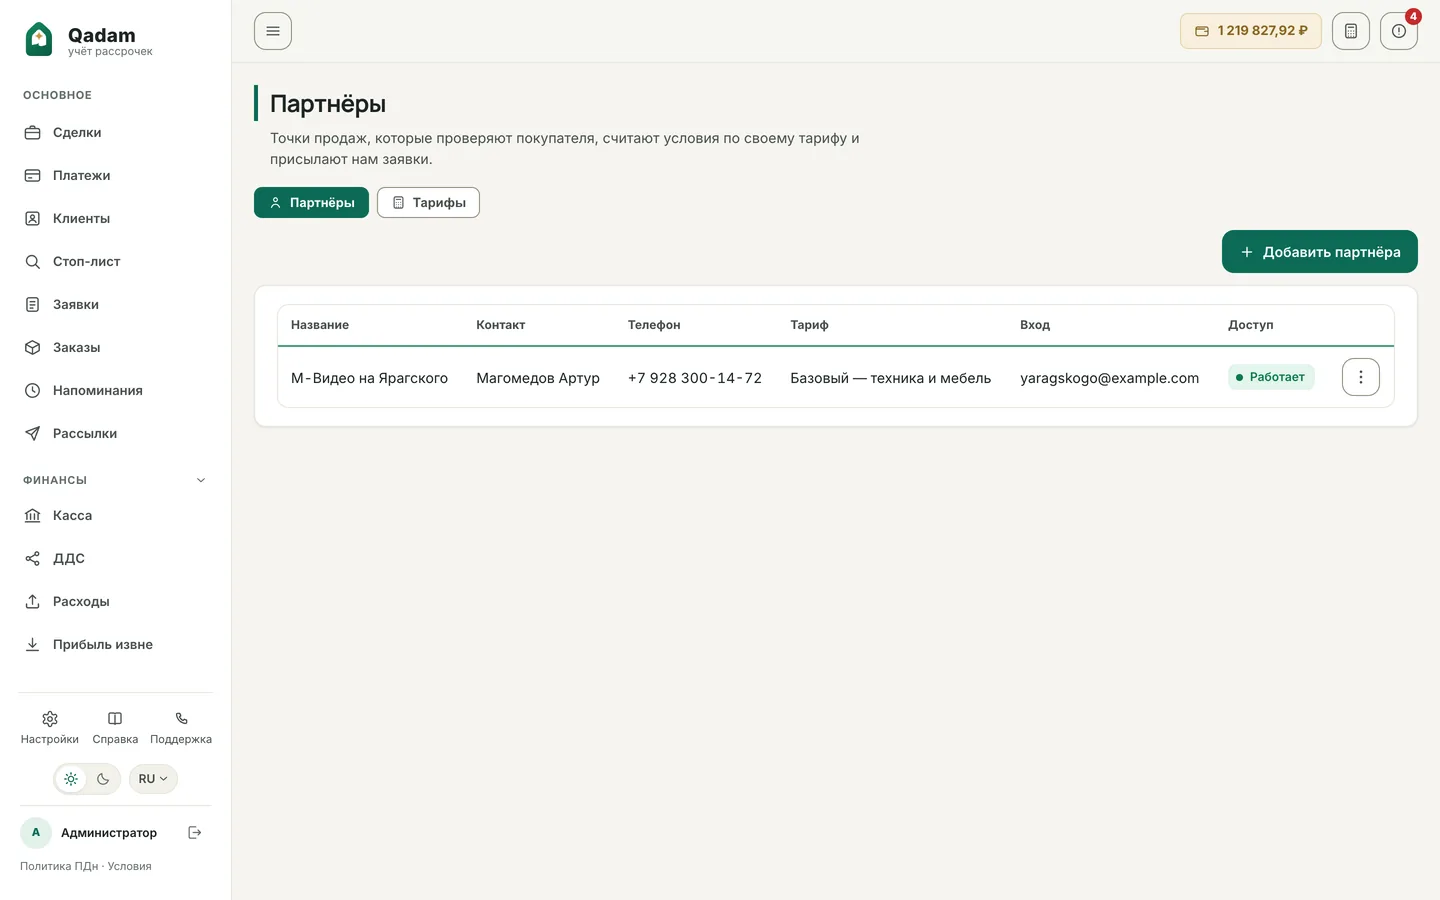1440x900 pixels.
Task: Open Платежи section
Action: coord(116,176)
